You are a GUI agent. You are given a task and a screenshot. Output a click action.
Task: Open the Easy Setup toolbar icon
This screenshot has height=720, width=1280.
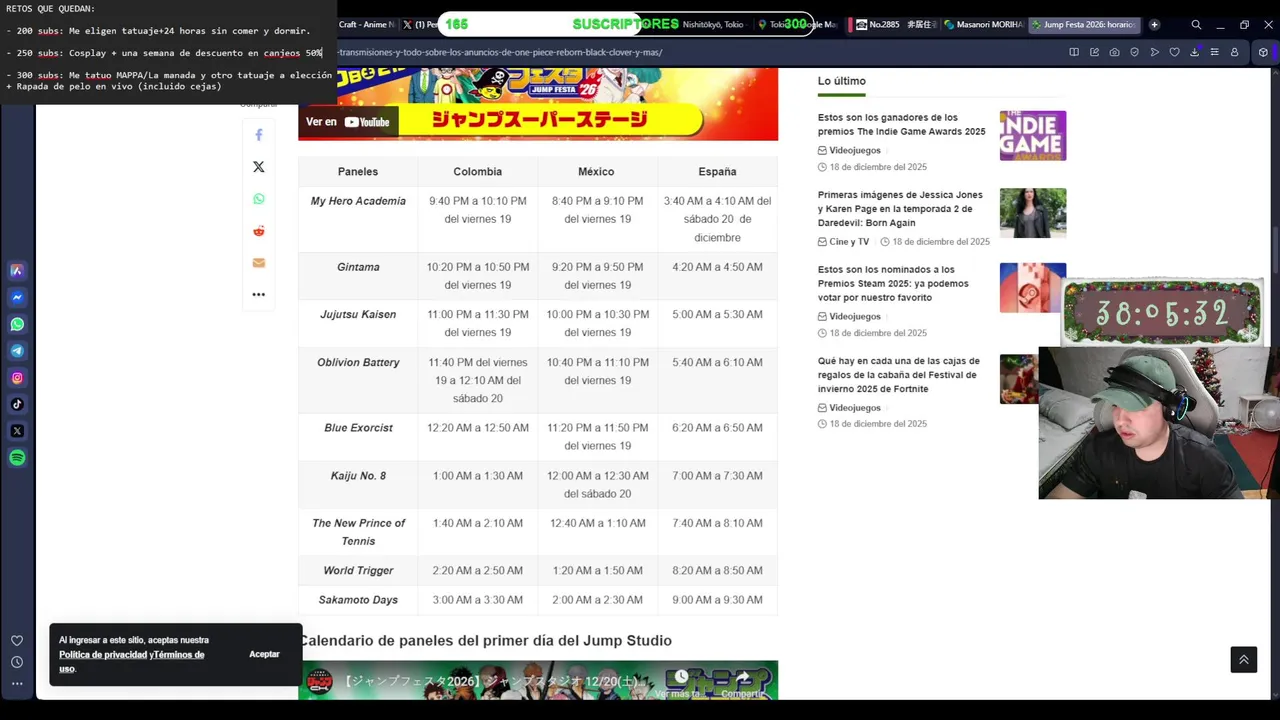1214,52
